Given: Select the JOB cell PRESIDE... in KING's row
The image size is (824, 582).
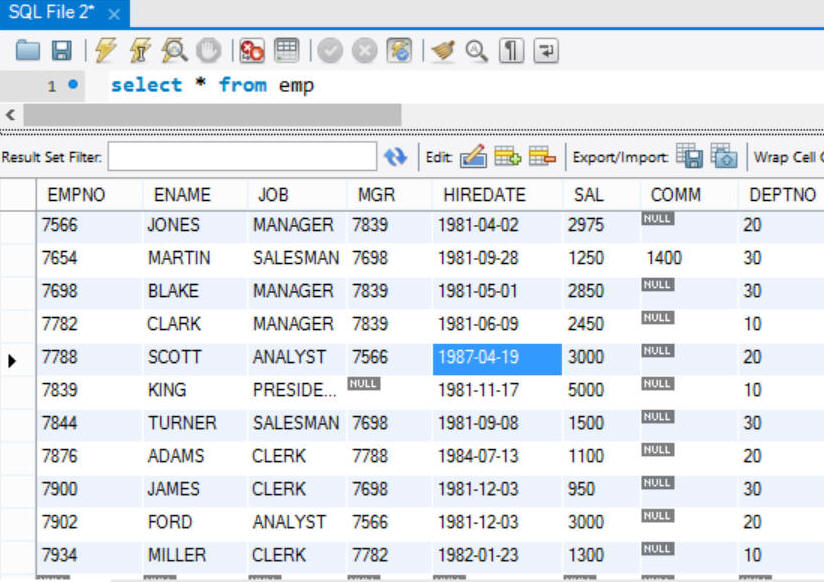Looking at the screenshot, I should point(297,391).
